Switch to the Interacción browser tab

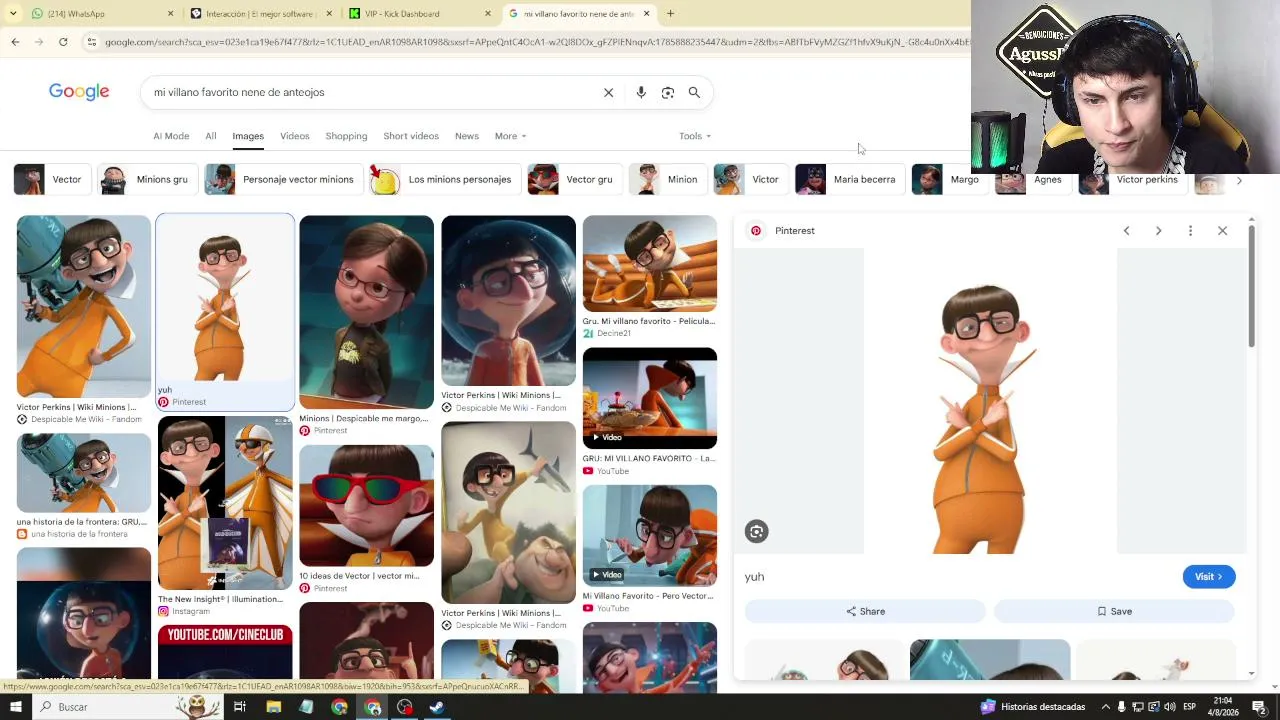[260, 14]
